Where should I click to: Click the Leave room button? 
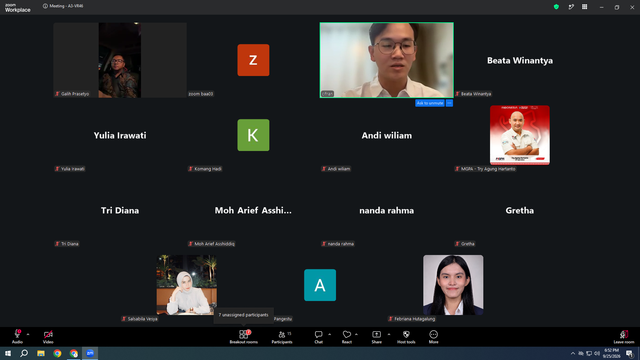(x=624, y=336)
